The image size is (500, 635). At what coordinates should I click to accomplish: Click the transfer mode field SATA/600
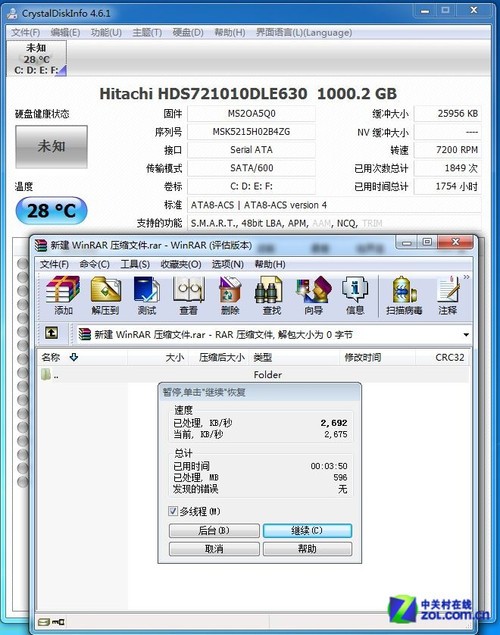click(251, 168)
